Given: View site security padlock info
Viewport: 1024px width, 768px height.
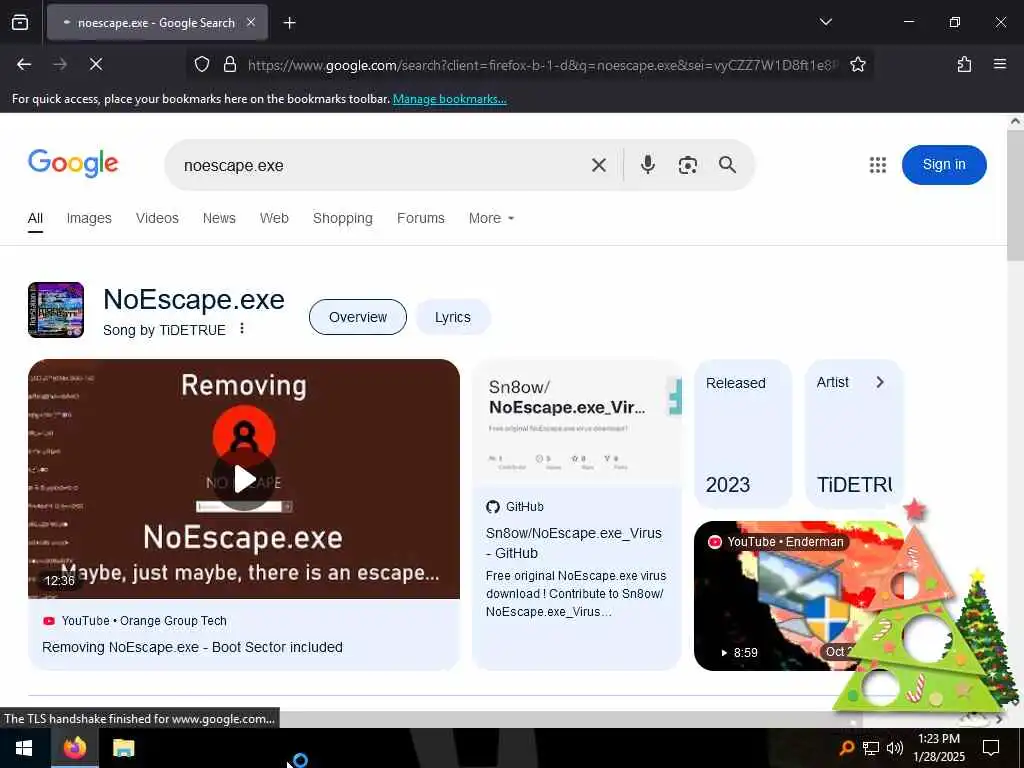Looking at the screenshot, I should click(x=230, y=64).
